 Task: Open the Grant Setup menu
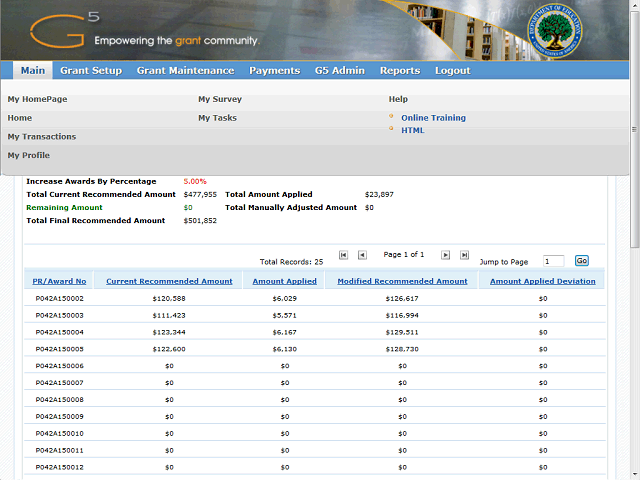pos(91,71)
